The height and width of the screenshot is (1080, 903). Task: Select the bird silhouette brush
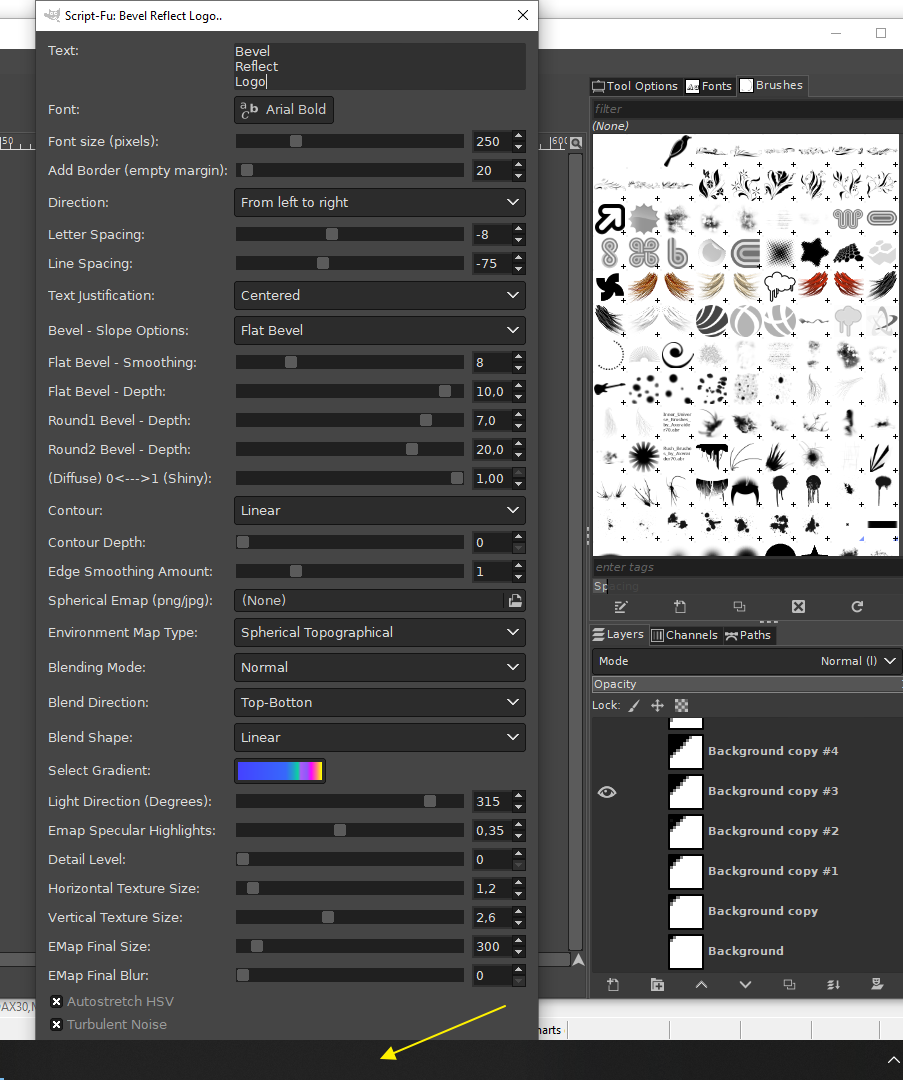coord(676,150)
